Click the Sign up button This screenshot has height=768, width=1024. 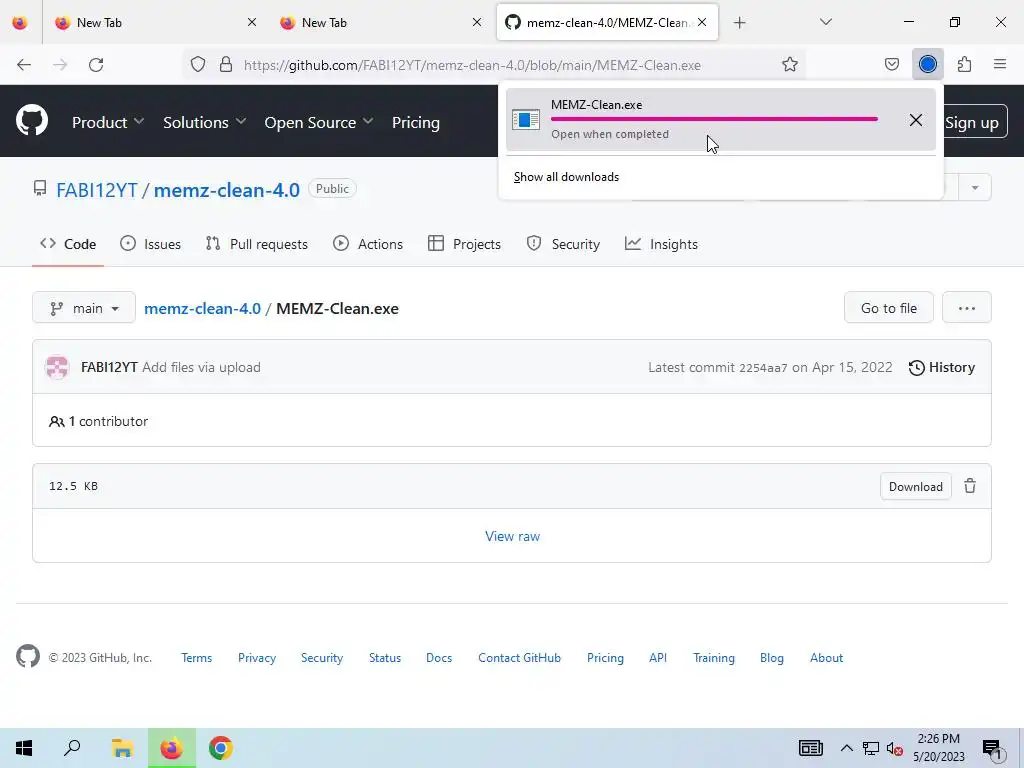click(972, 122)
